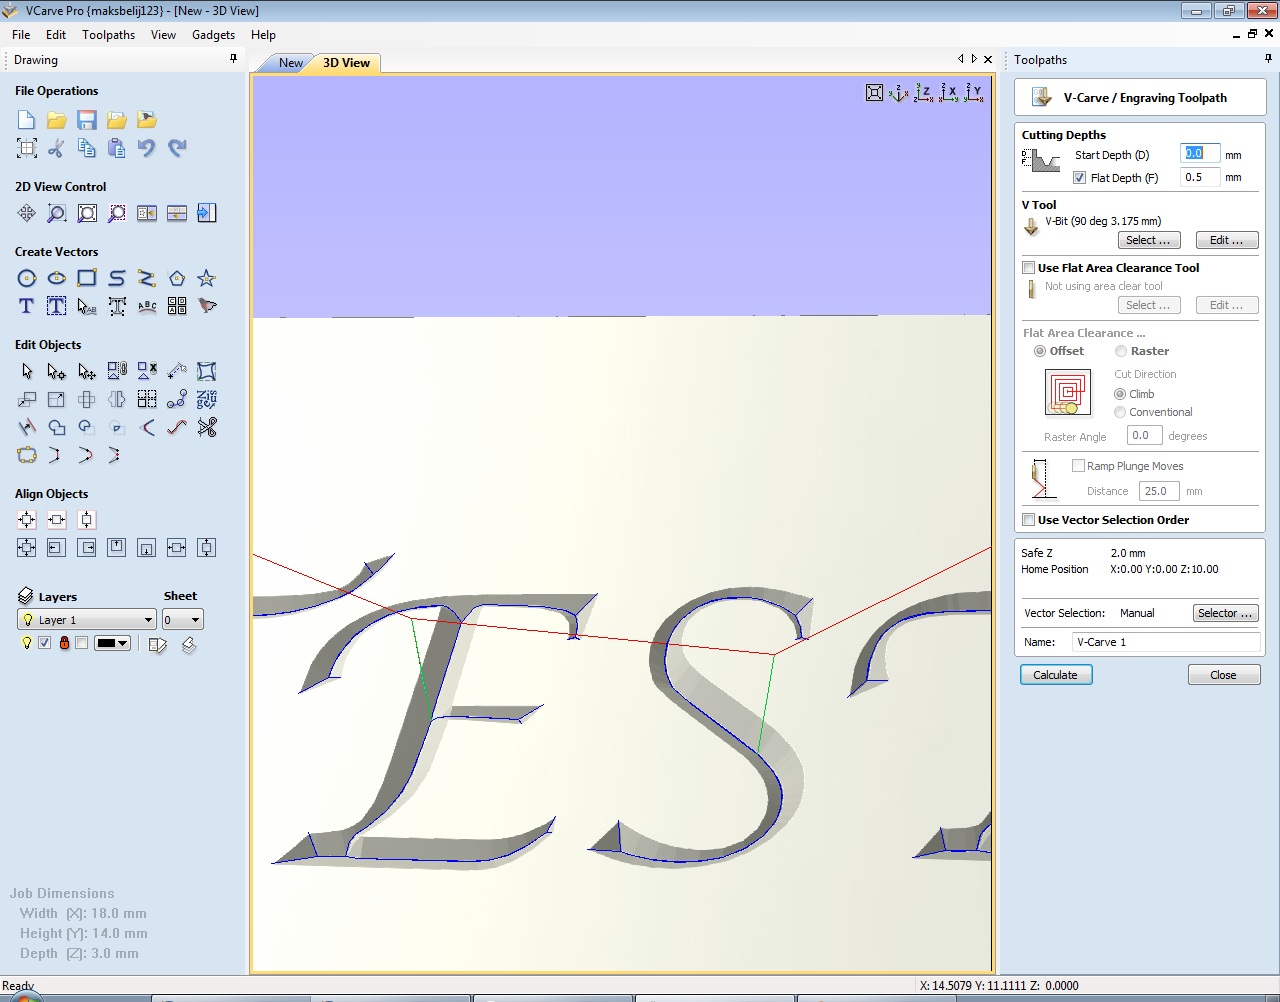
Task: Select the Conventional cut direction
Action: (x=1120, y=412)
